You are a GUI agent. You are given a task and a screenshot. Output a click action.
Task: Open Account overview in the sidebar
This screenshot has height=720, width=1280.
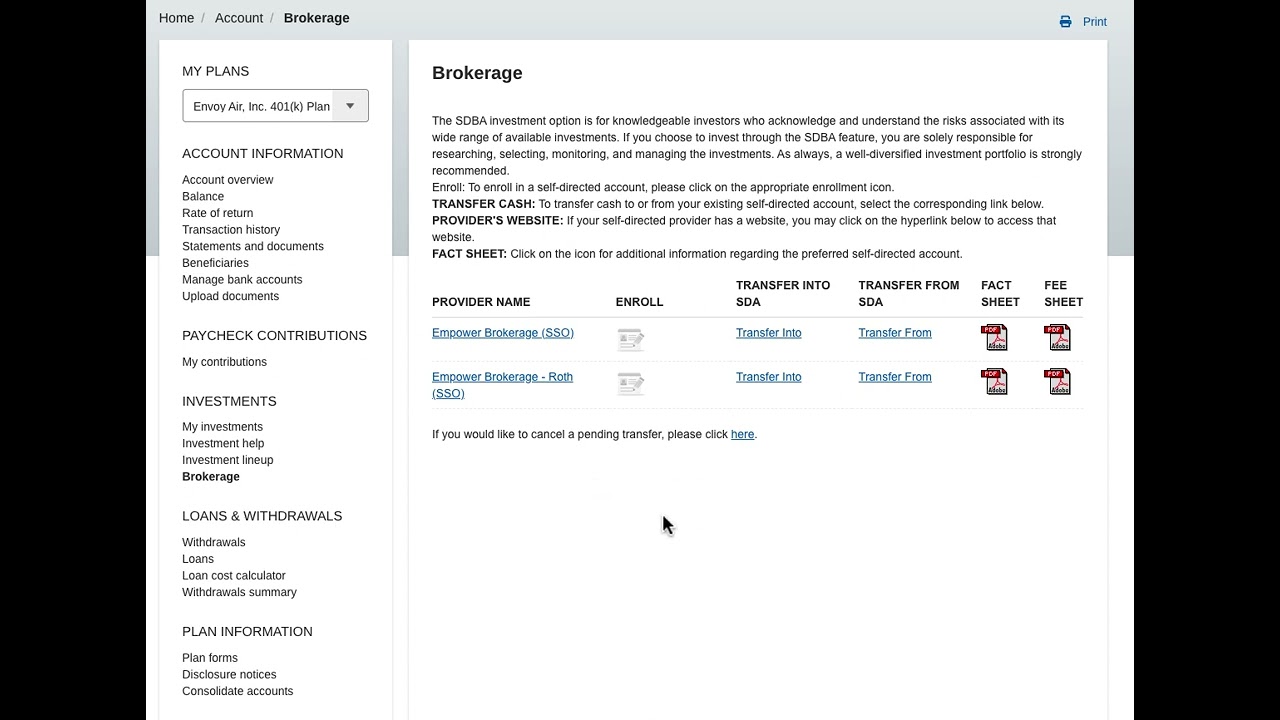228,180
